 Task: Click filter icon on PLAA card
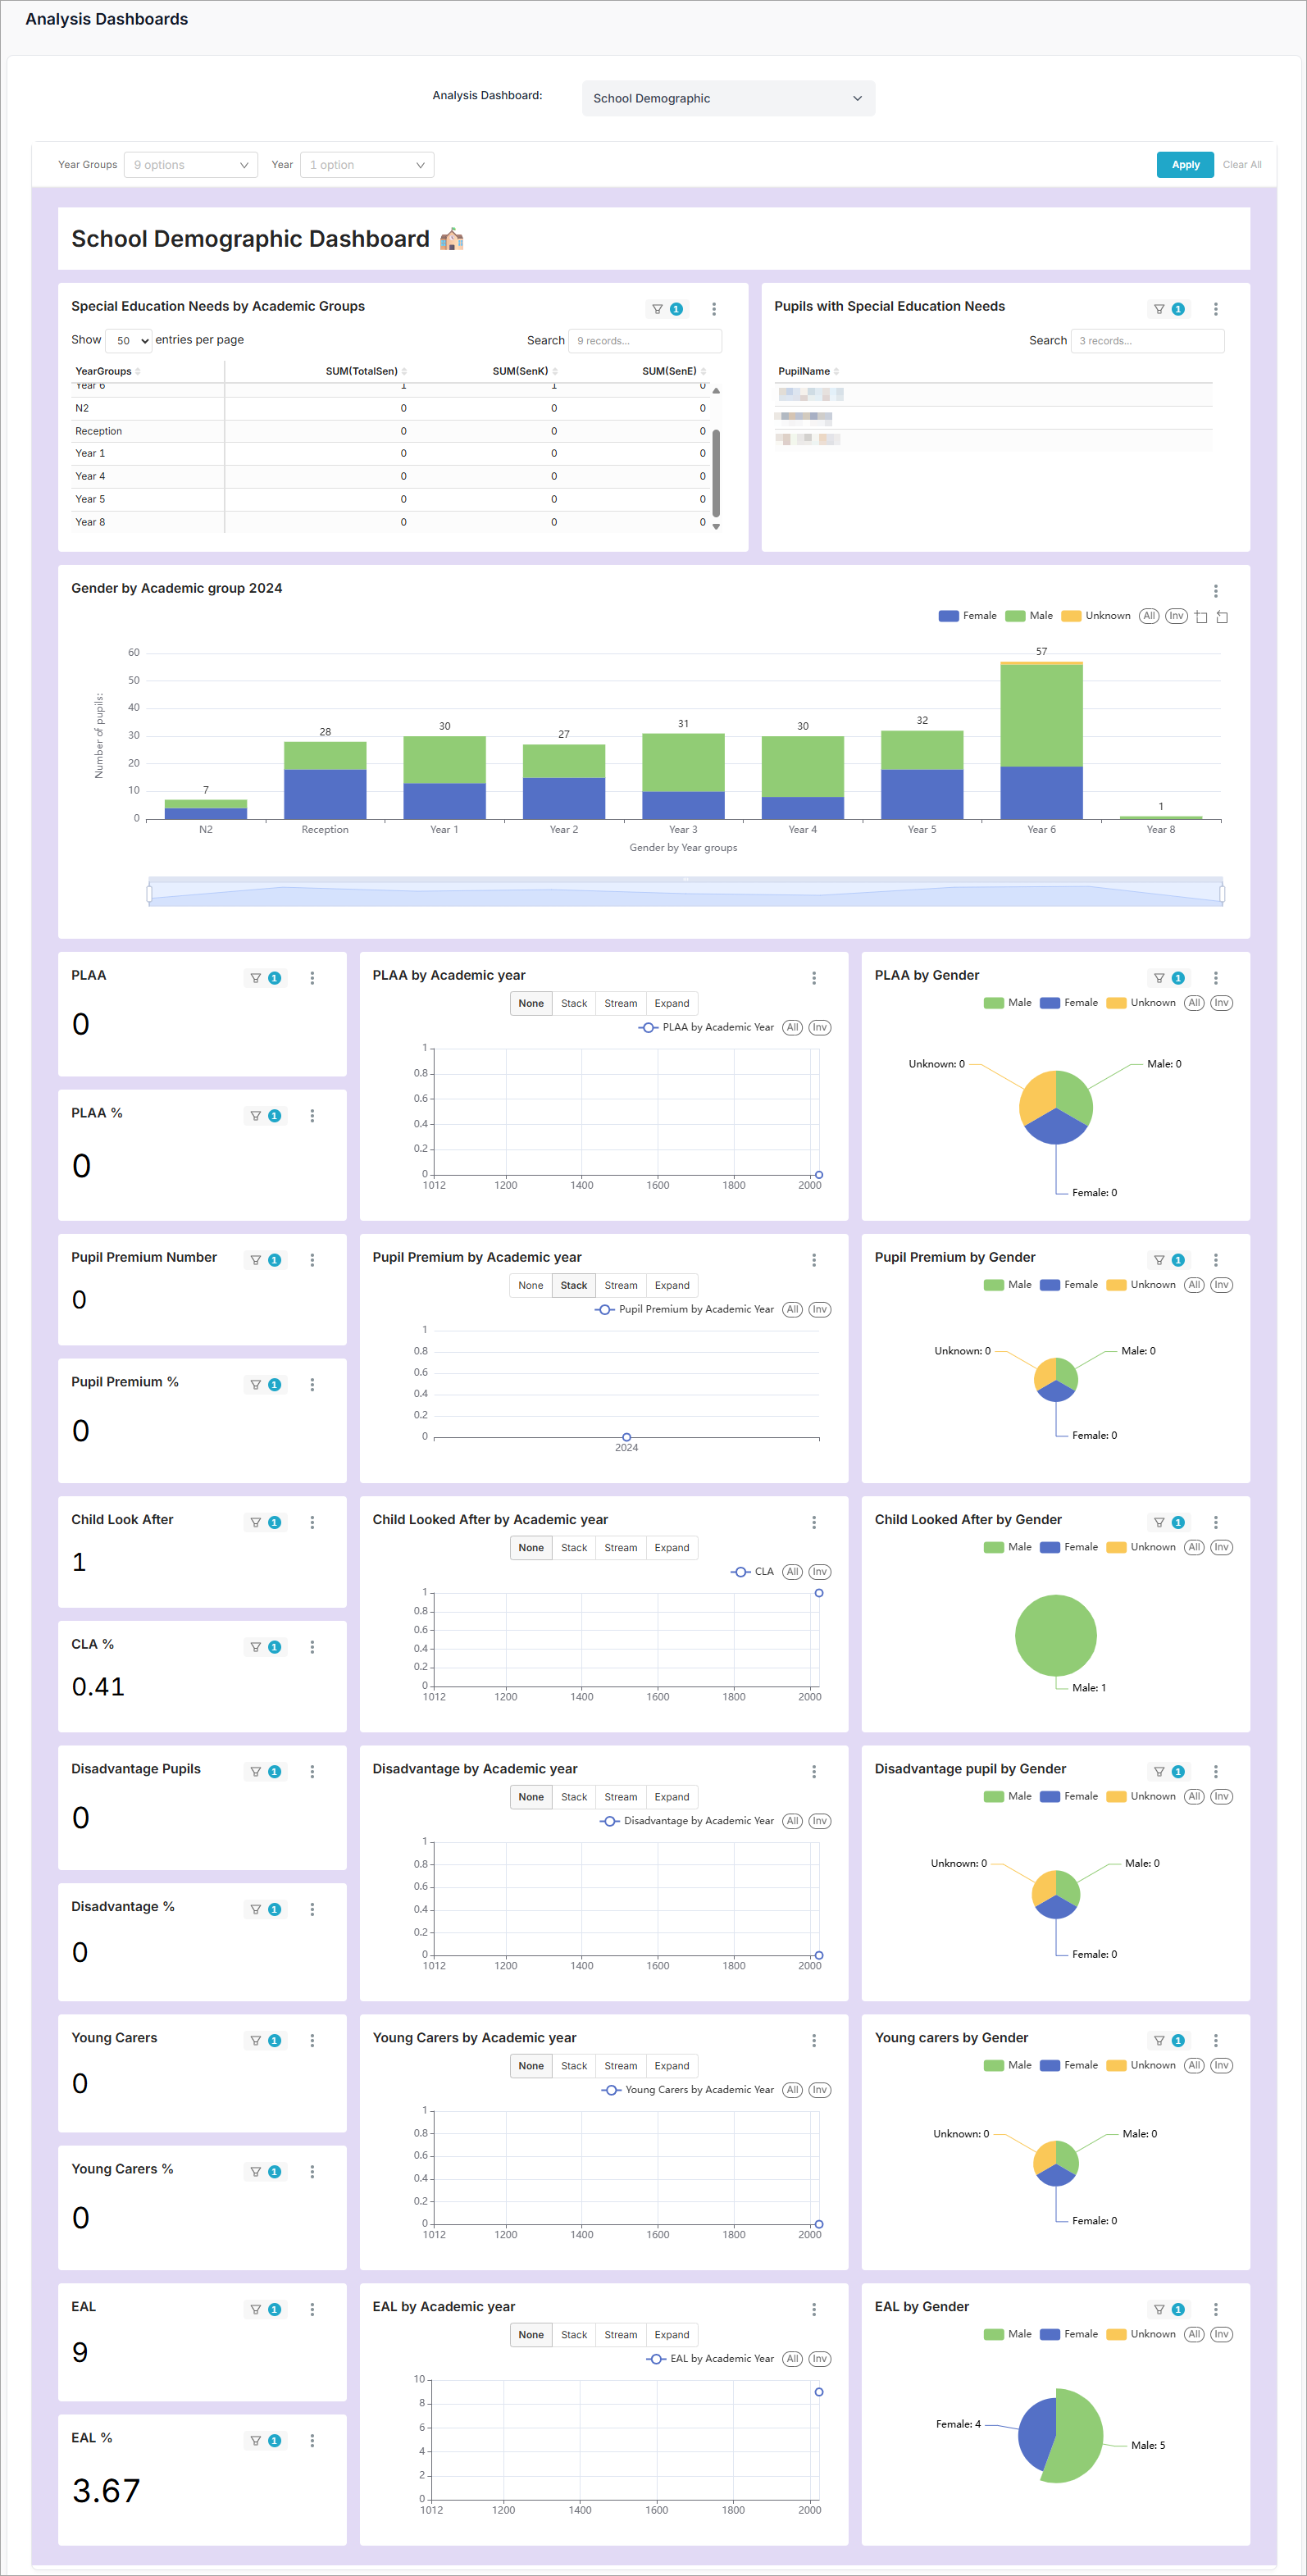pos(256,978)
